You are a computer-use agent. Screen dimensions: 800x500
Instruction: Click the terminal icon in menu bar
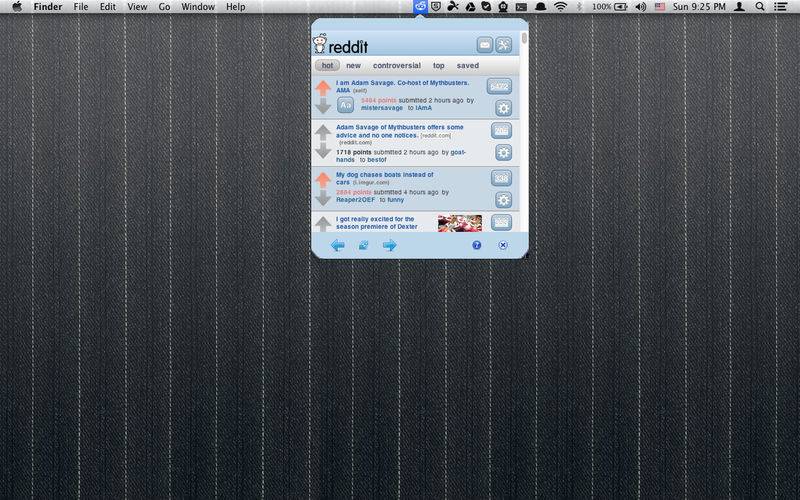tap(521, 7)
